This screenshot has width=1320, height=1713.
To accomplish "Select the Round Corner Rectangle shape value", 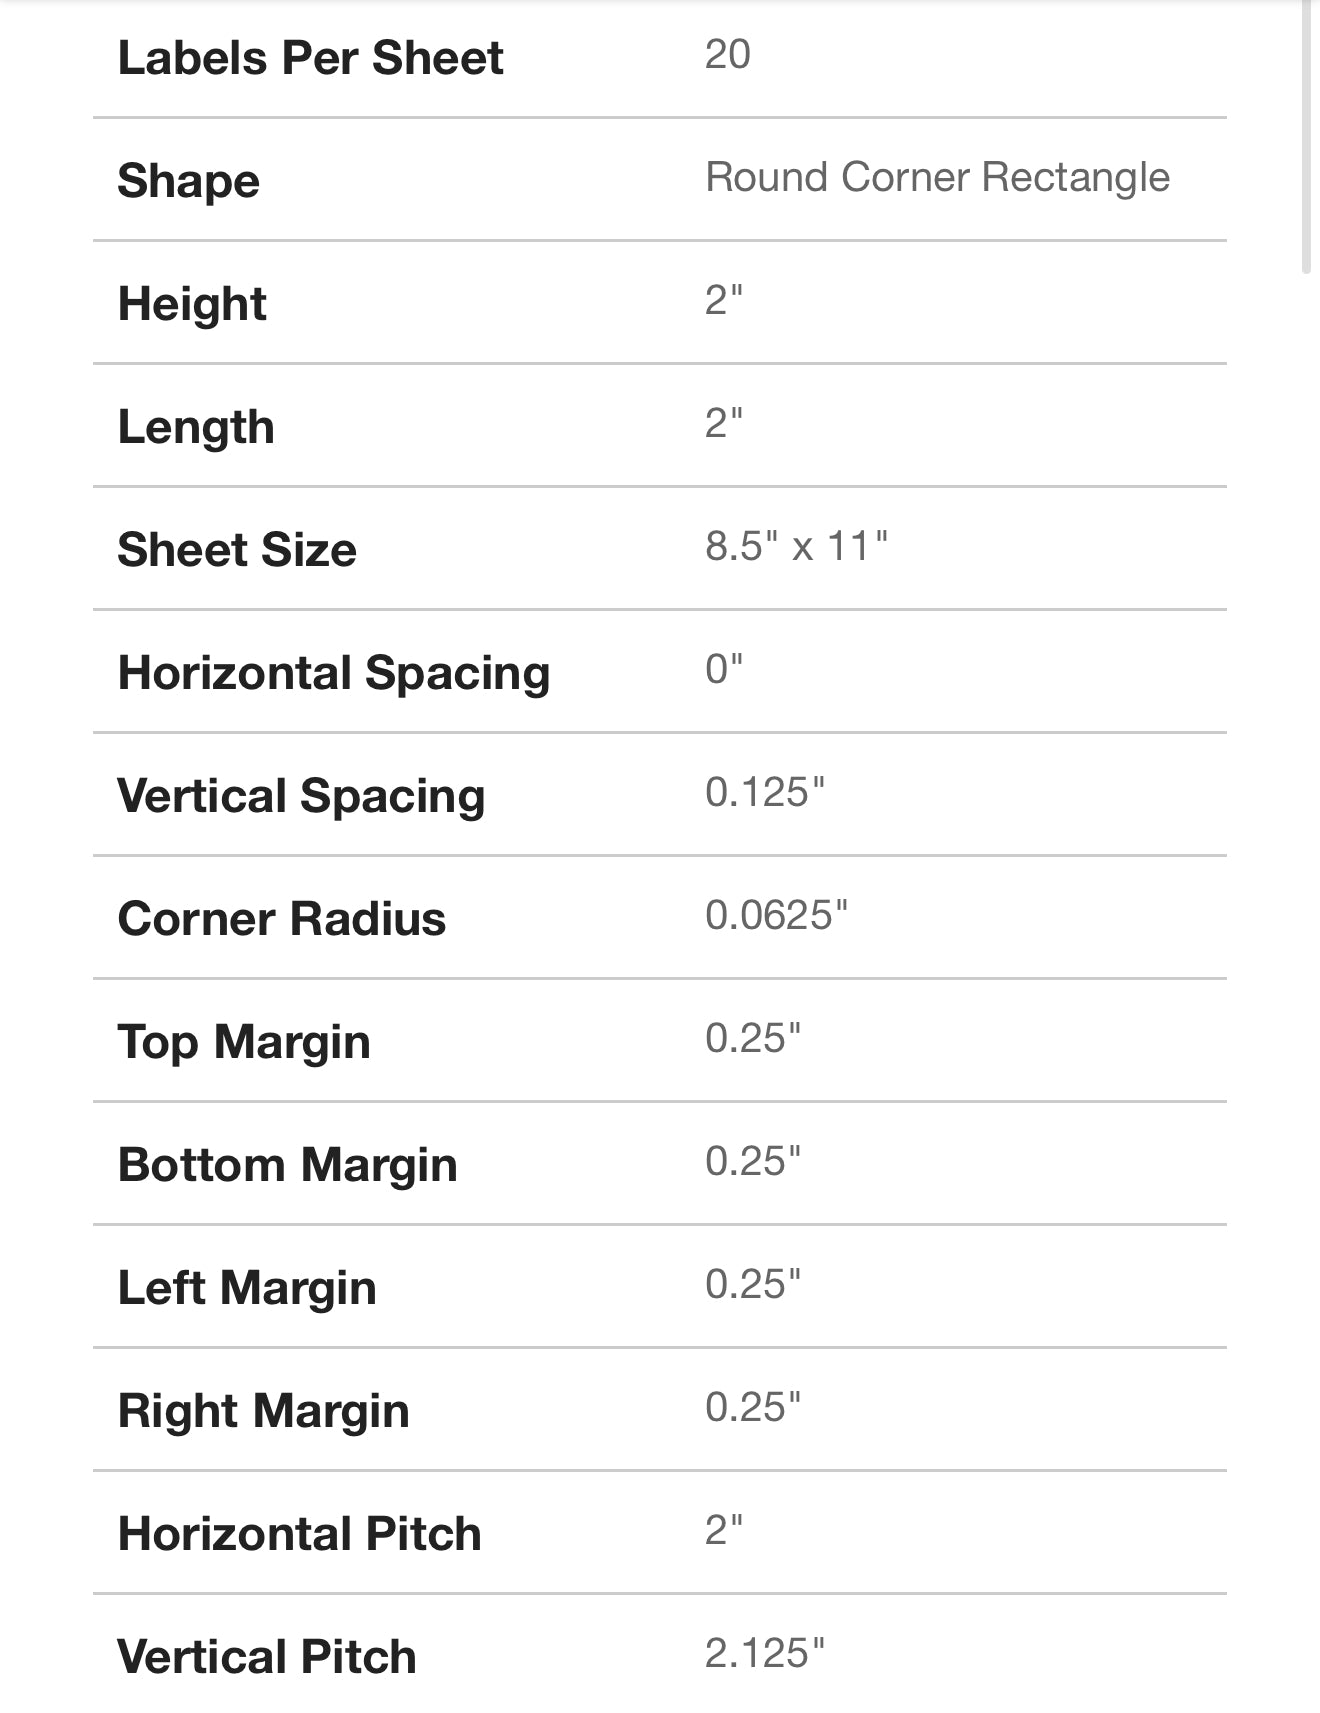I will click(x=937, y=177).
